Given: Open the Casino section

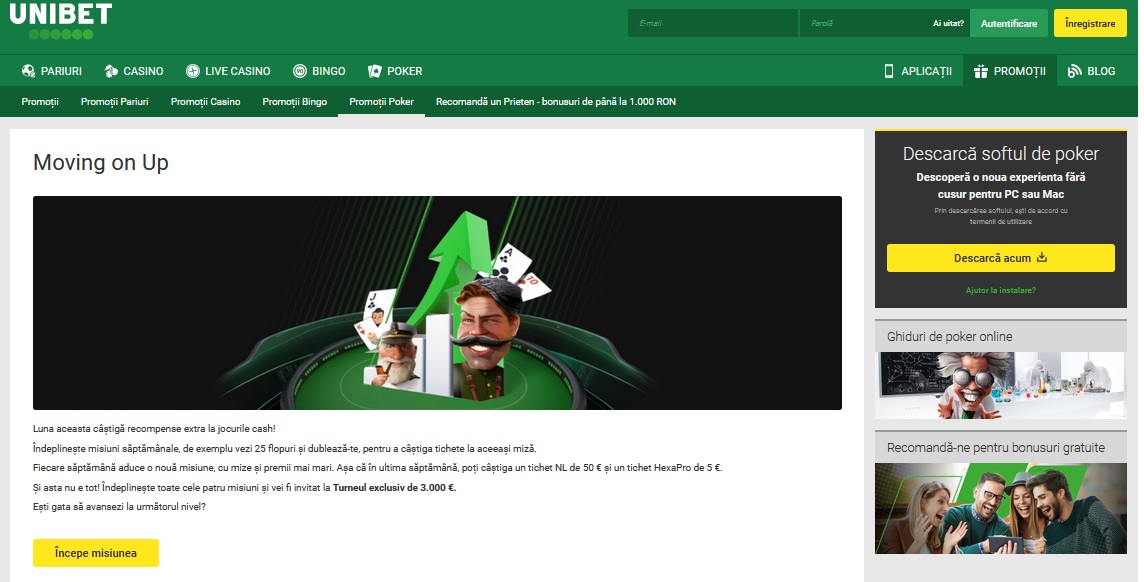Looking at the screenshot, I should pyautogui.click(x=134, y=71).
